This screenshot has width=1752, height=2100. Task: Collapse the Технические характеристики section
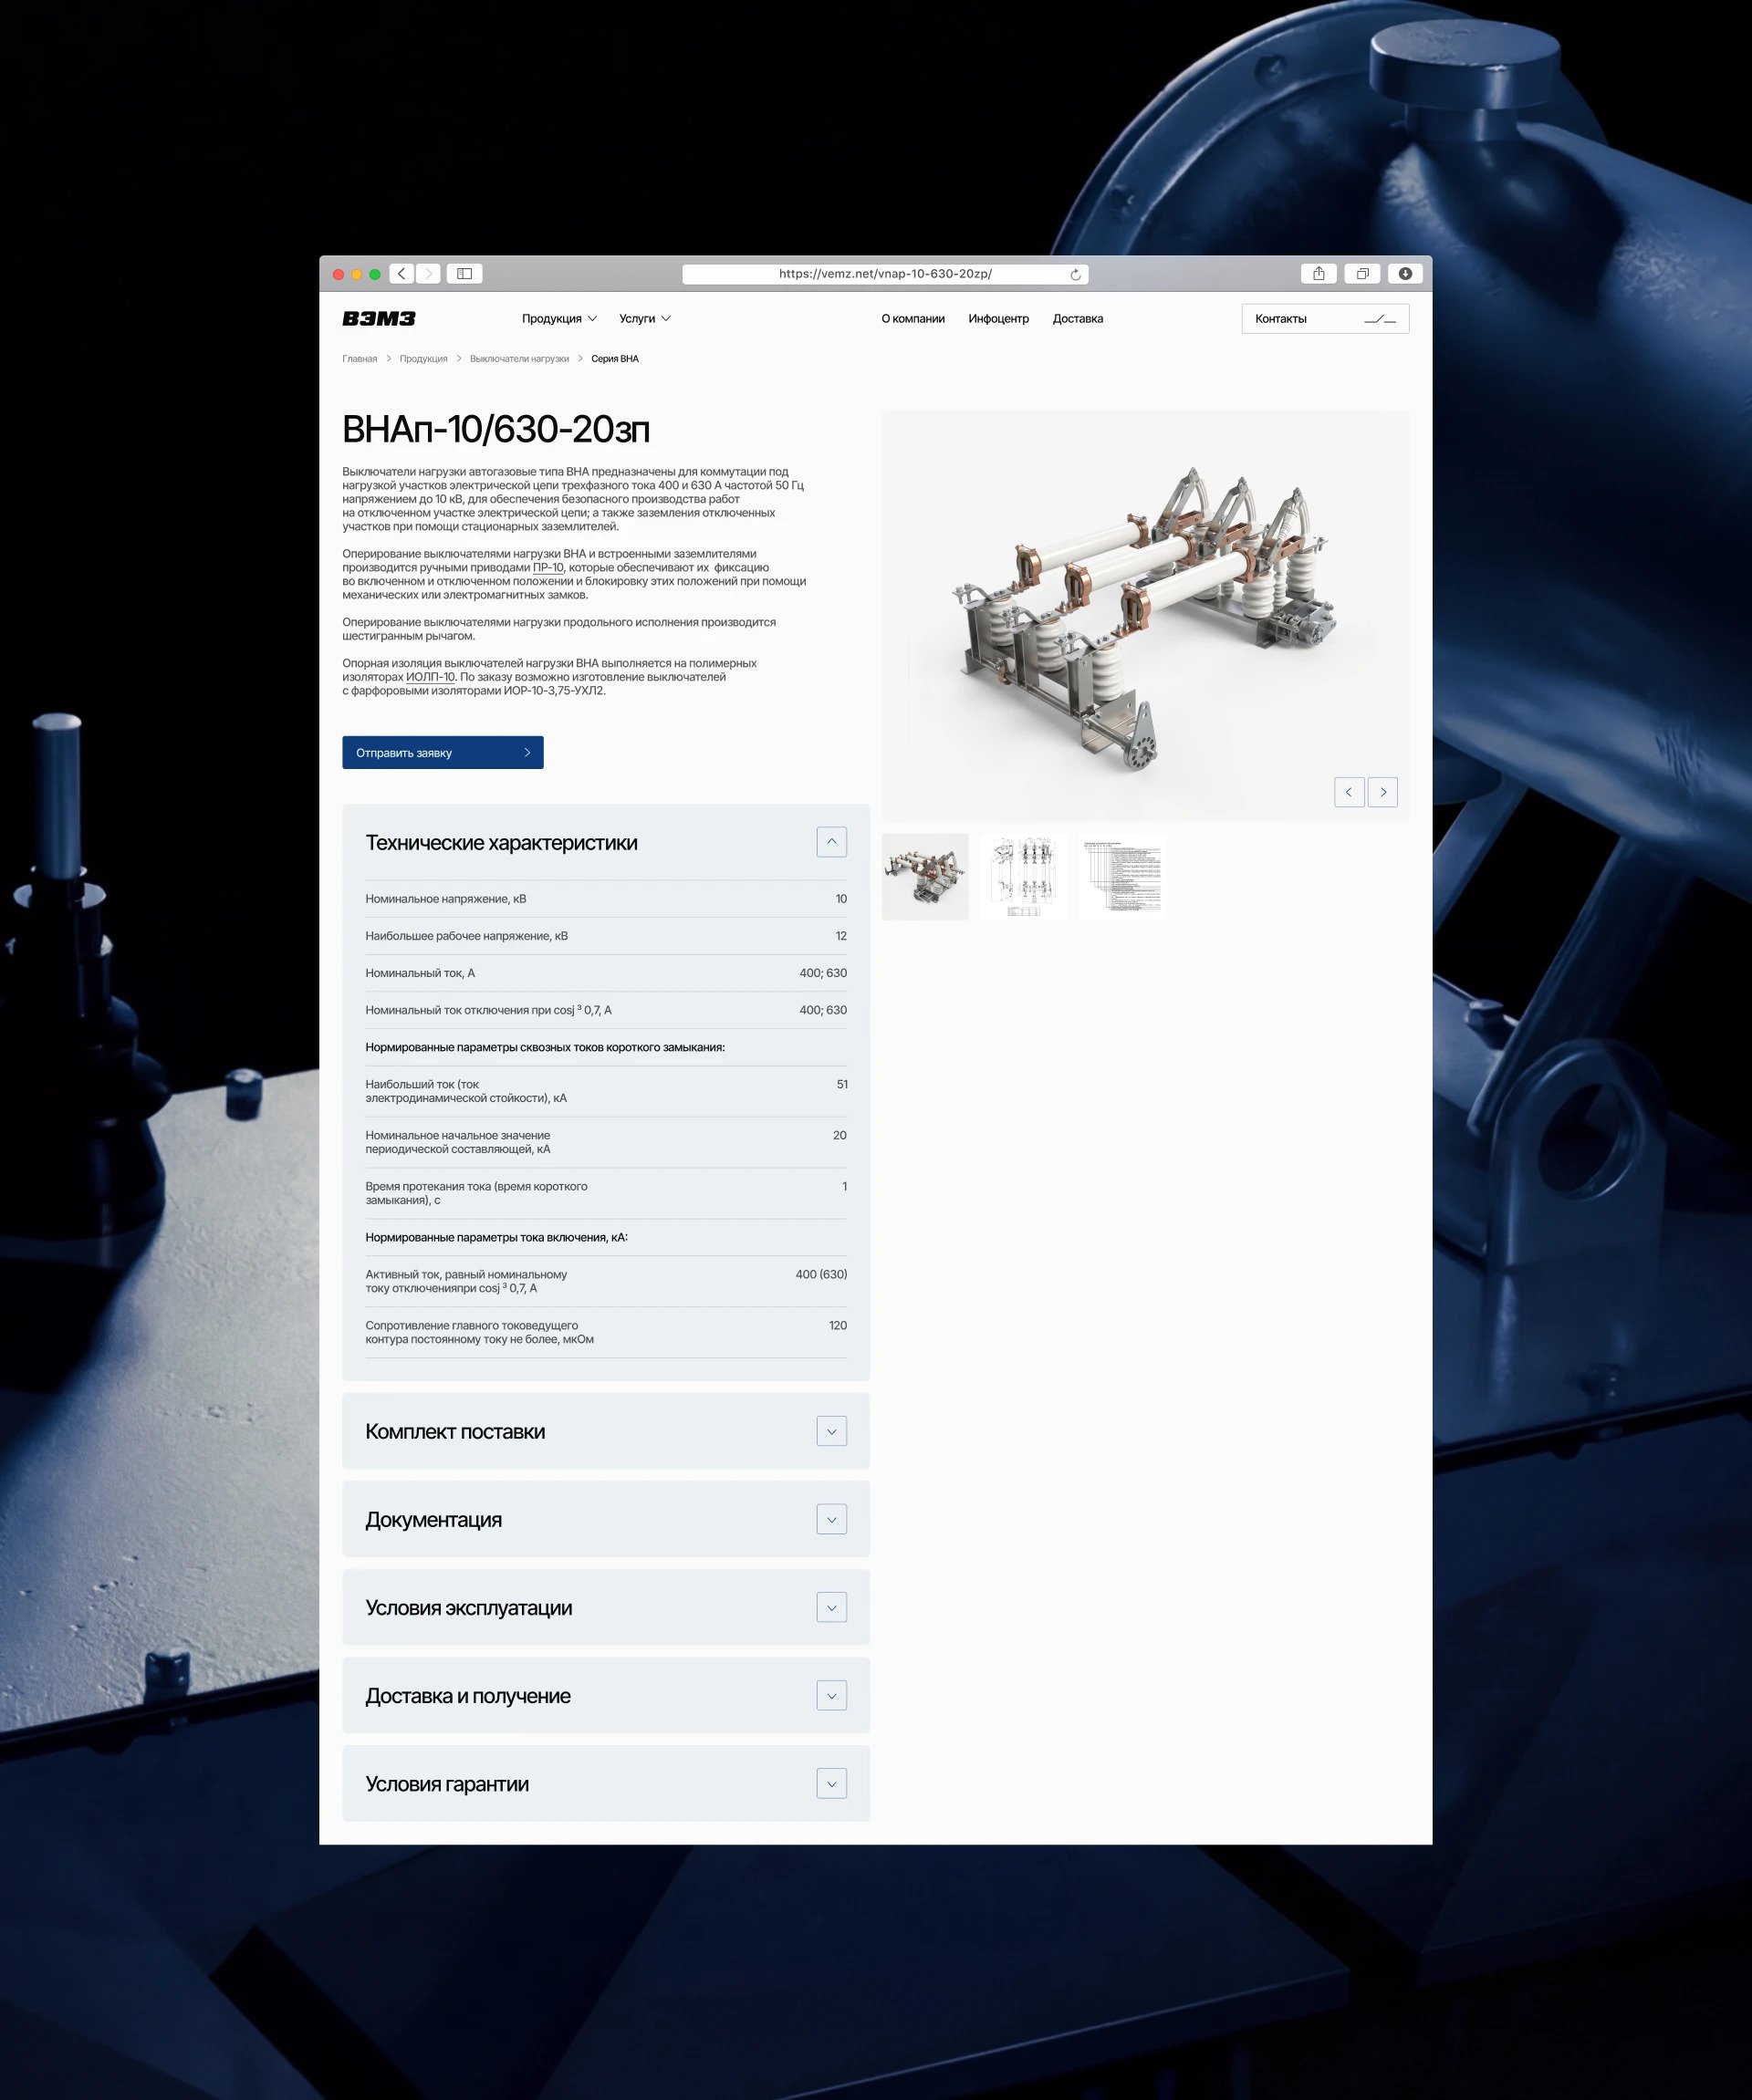click(832, 842)
